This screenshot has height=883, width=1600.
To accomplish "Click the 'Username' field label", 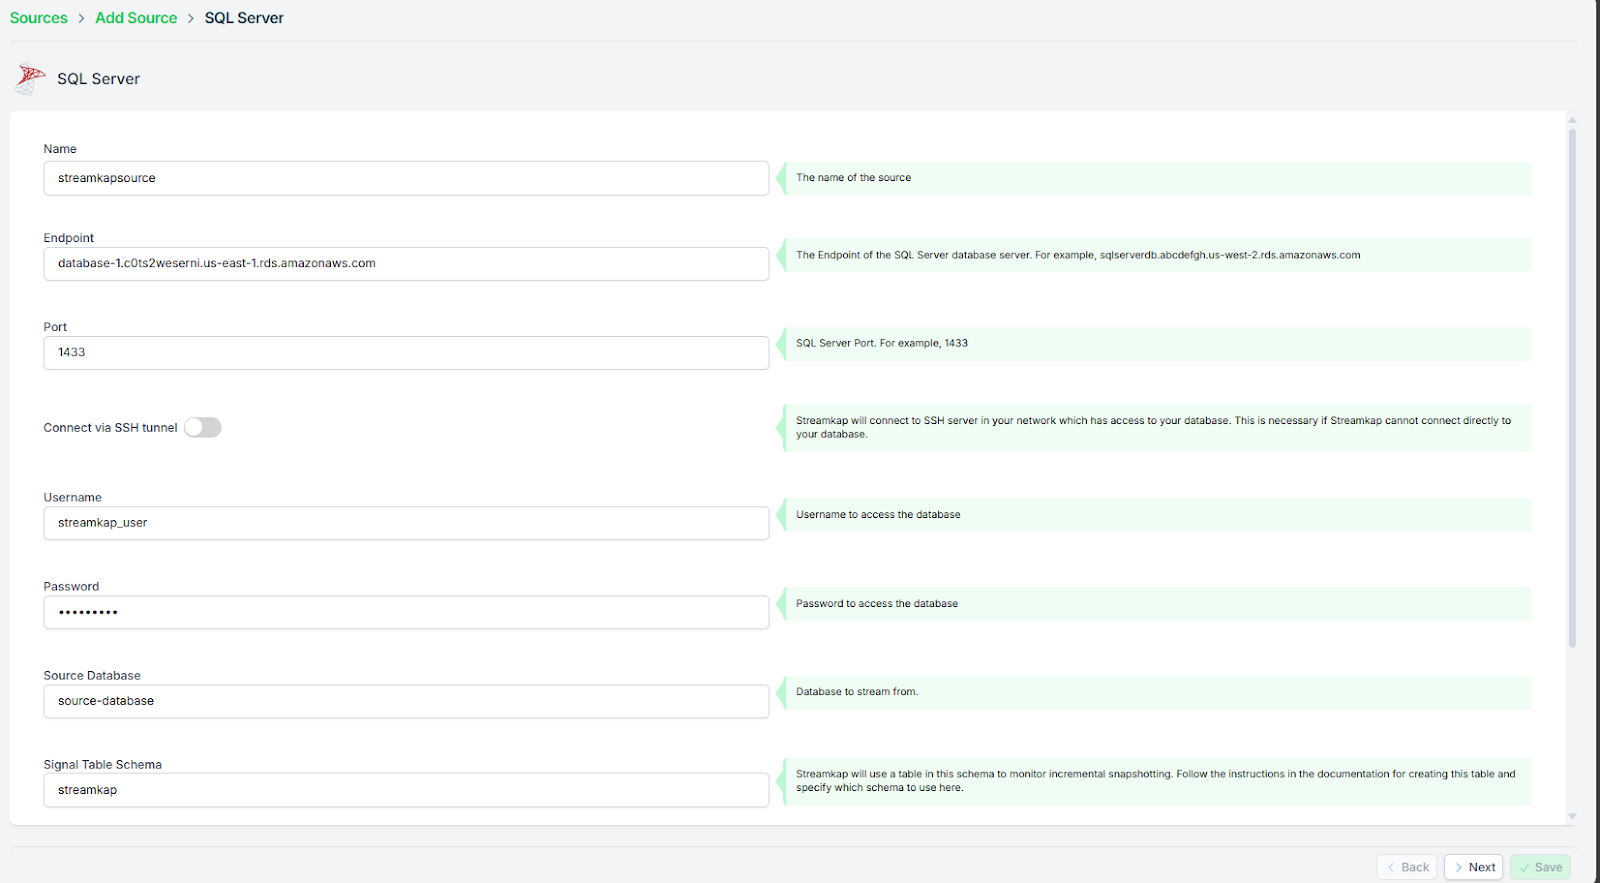I will coord(72,498).
